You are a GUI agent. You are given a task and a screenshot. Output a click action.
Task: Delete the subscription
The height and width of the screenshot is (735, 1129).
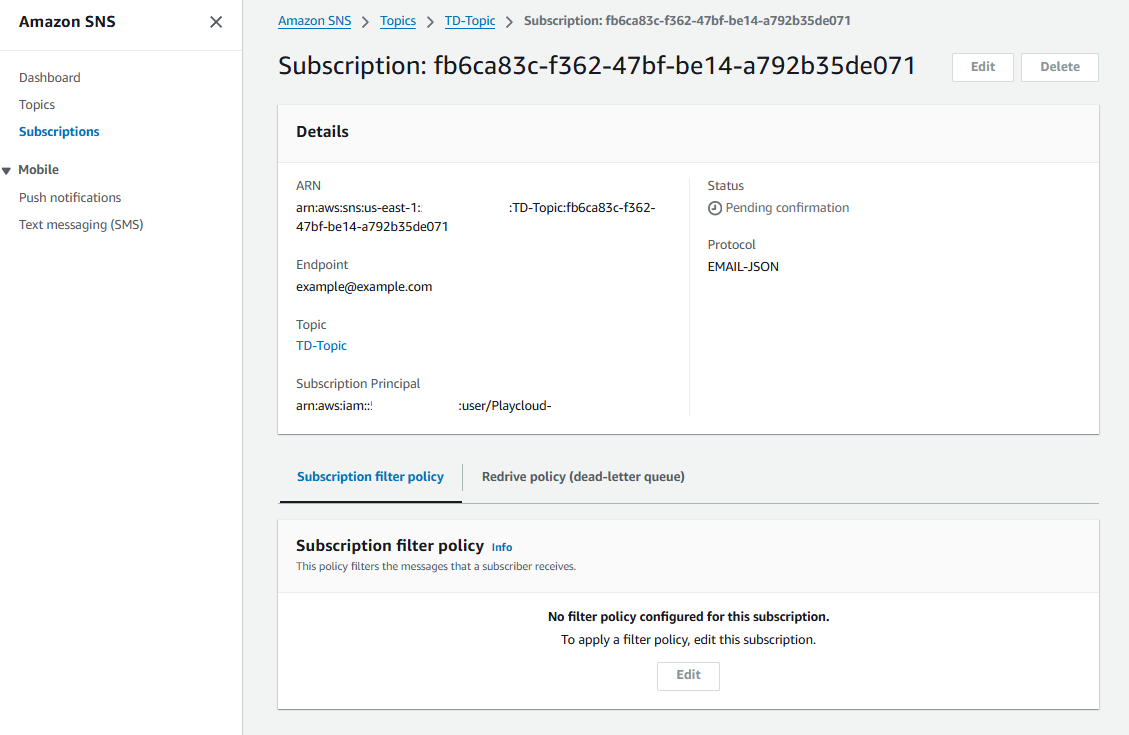[x=1059, y=67]
